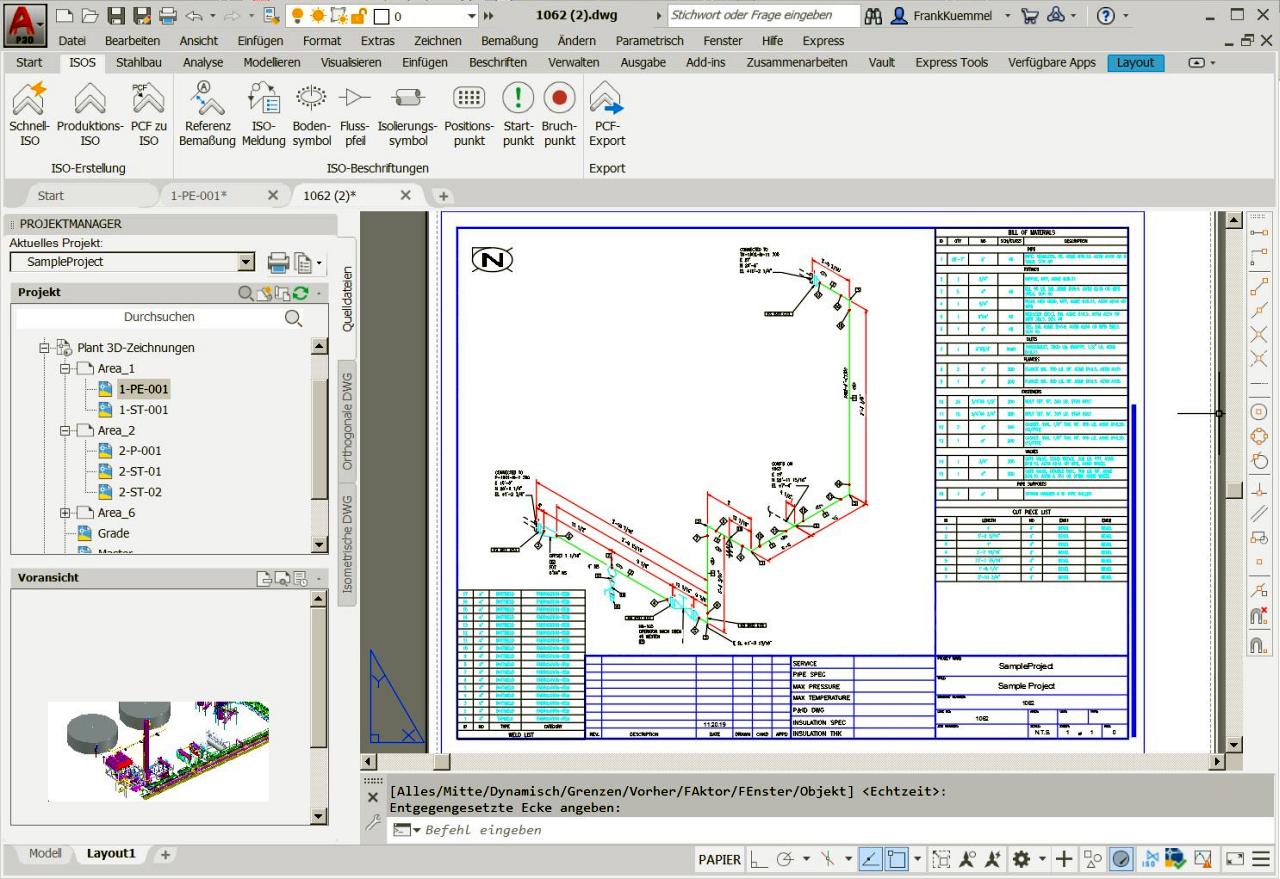Toggle hardware acceleration circle icon
Image resolution: width=1280 pixels, height=879 pixels.
(1122, 858)
